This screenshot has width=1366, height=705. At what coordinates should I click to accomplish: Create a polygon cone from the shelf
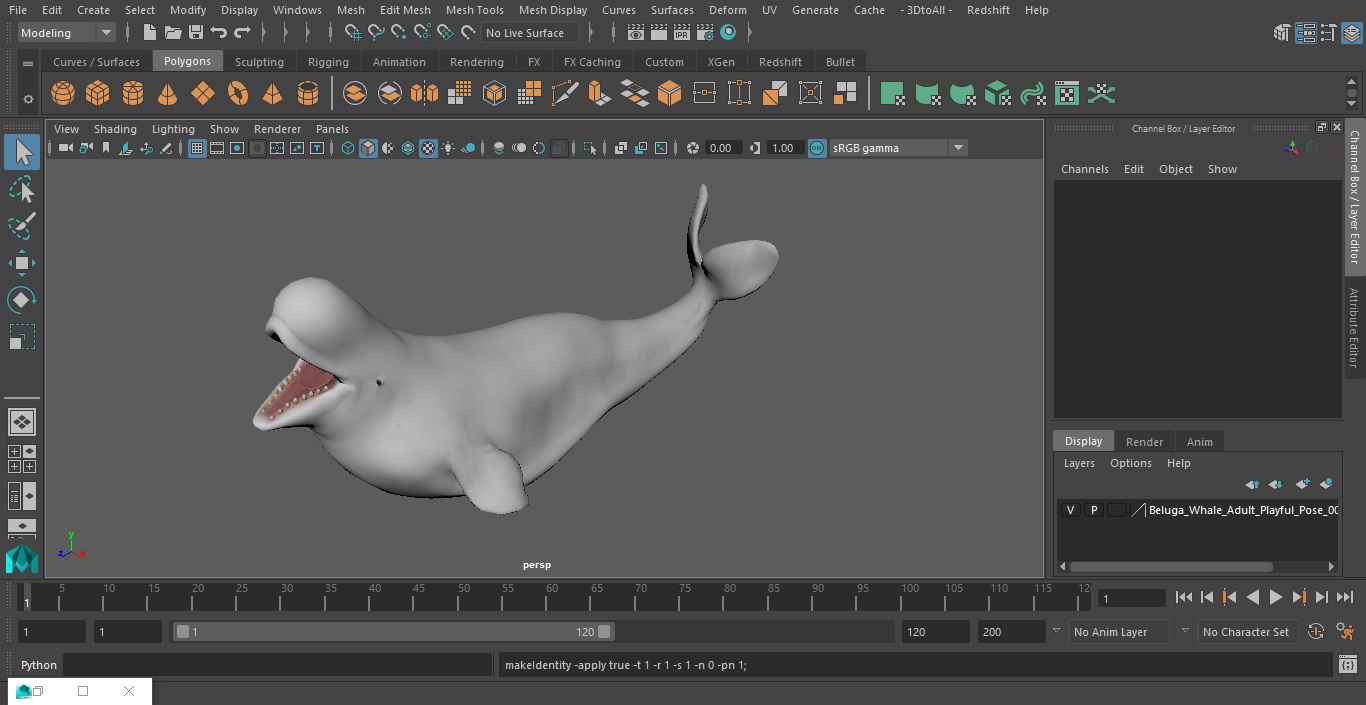[168, 94]
